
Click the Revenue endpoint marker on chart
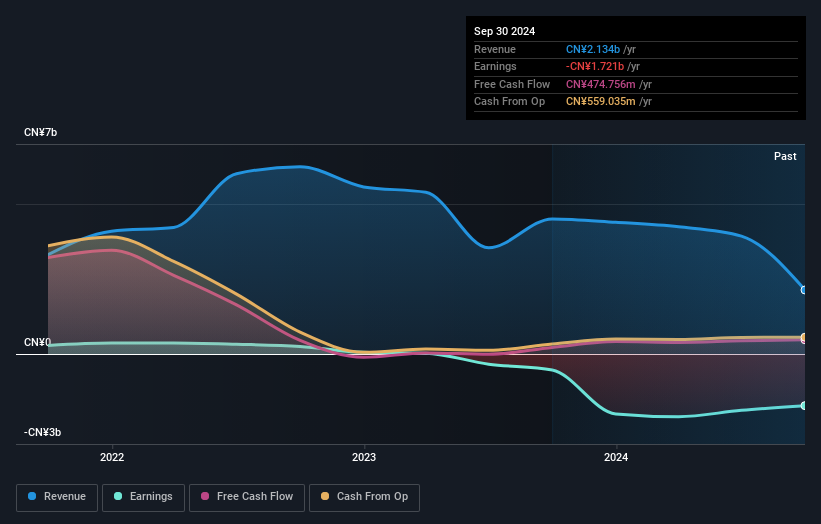804,290
